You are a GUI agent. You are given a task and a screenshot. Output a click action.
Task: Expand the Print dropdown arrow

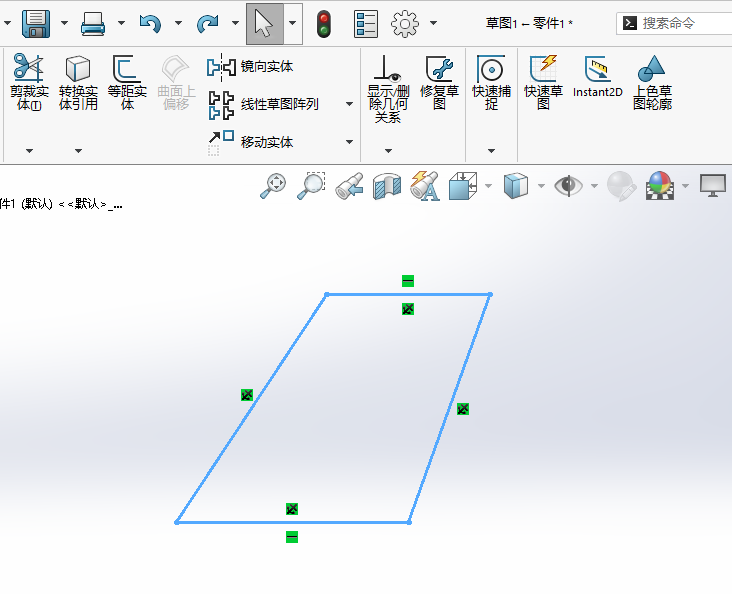(x=121, y=22)
